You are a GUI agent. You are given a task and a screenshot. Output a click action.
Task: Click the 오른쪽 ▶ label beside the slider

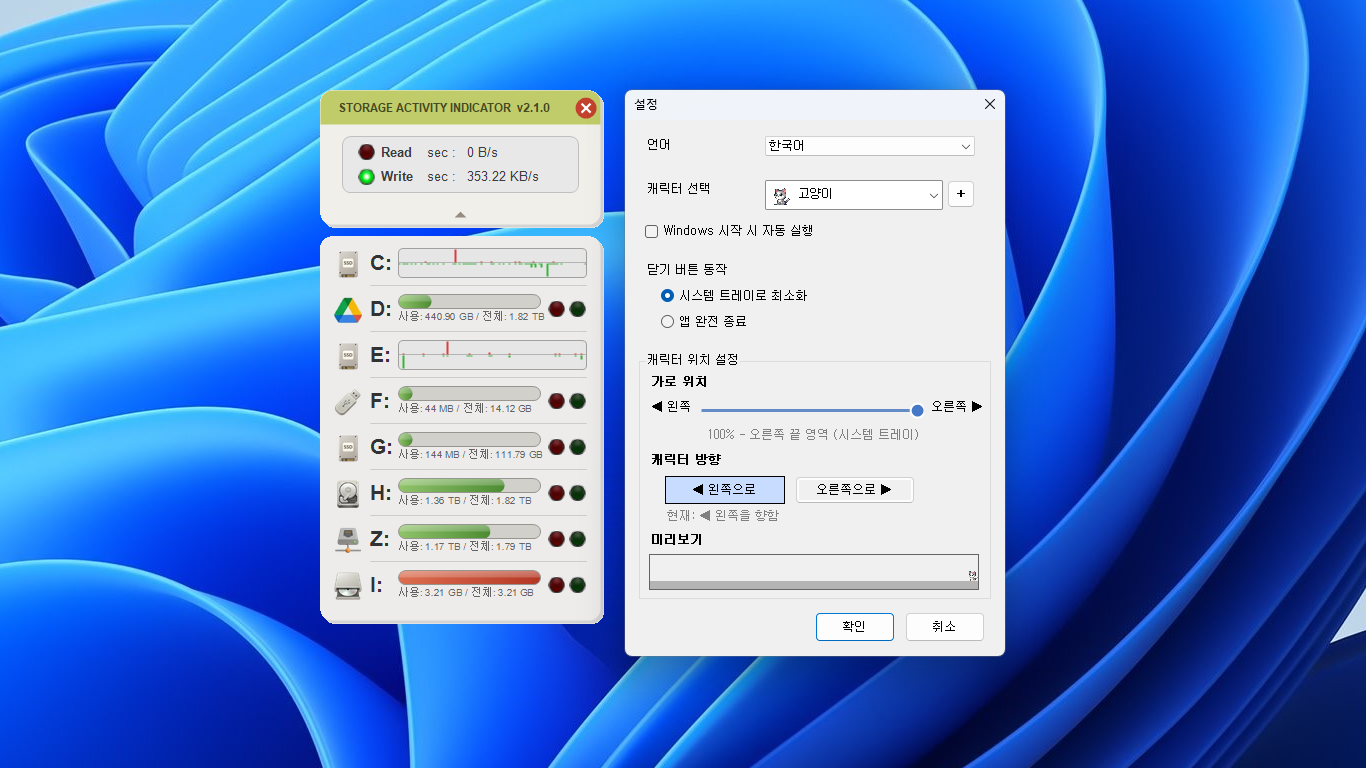click(957, 407)
